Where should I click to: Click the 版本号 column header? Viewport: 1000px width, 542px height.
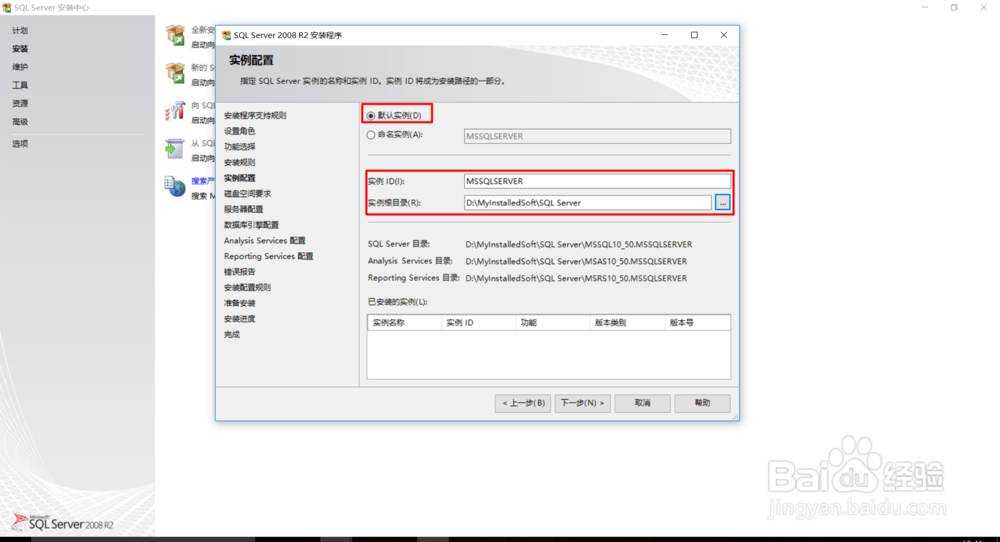pos(698,323)
